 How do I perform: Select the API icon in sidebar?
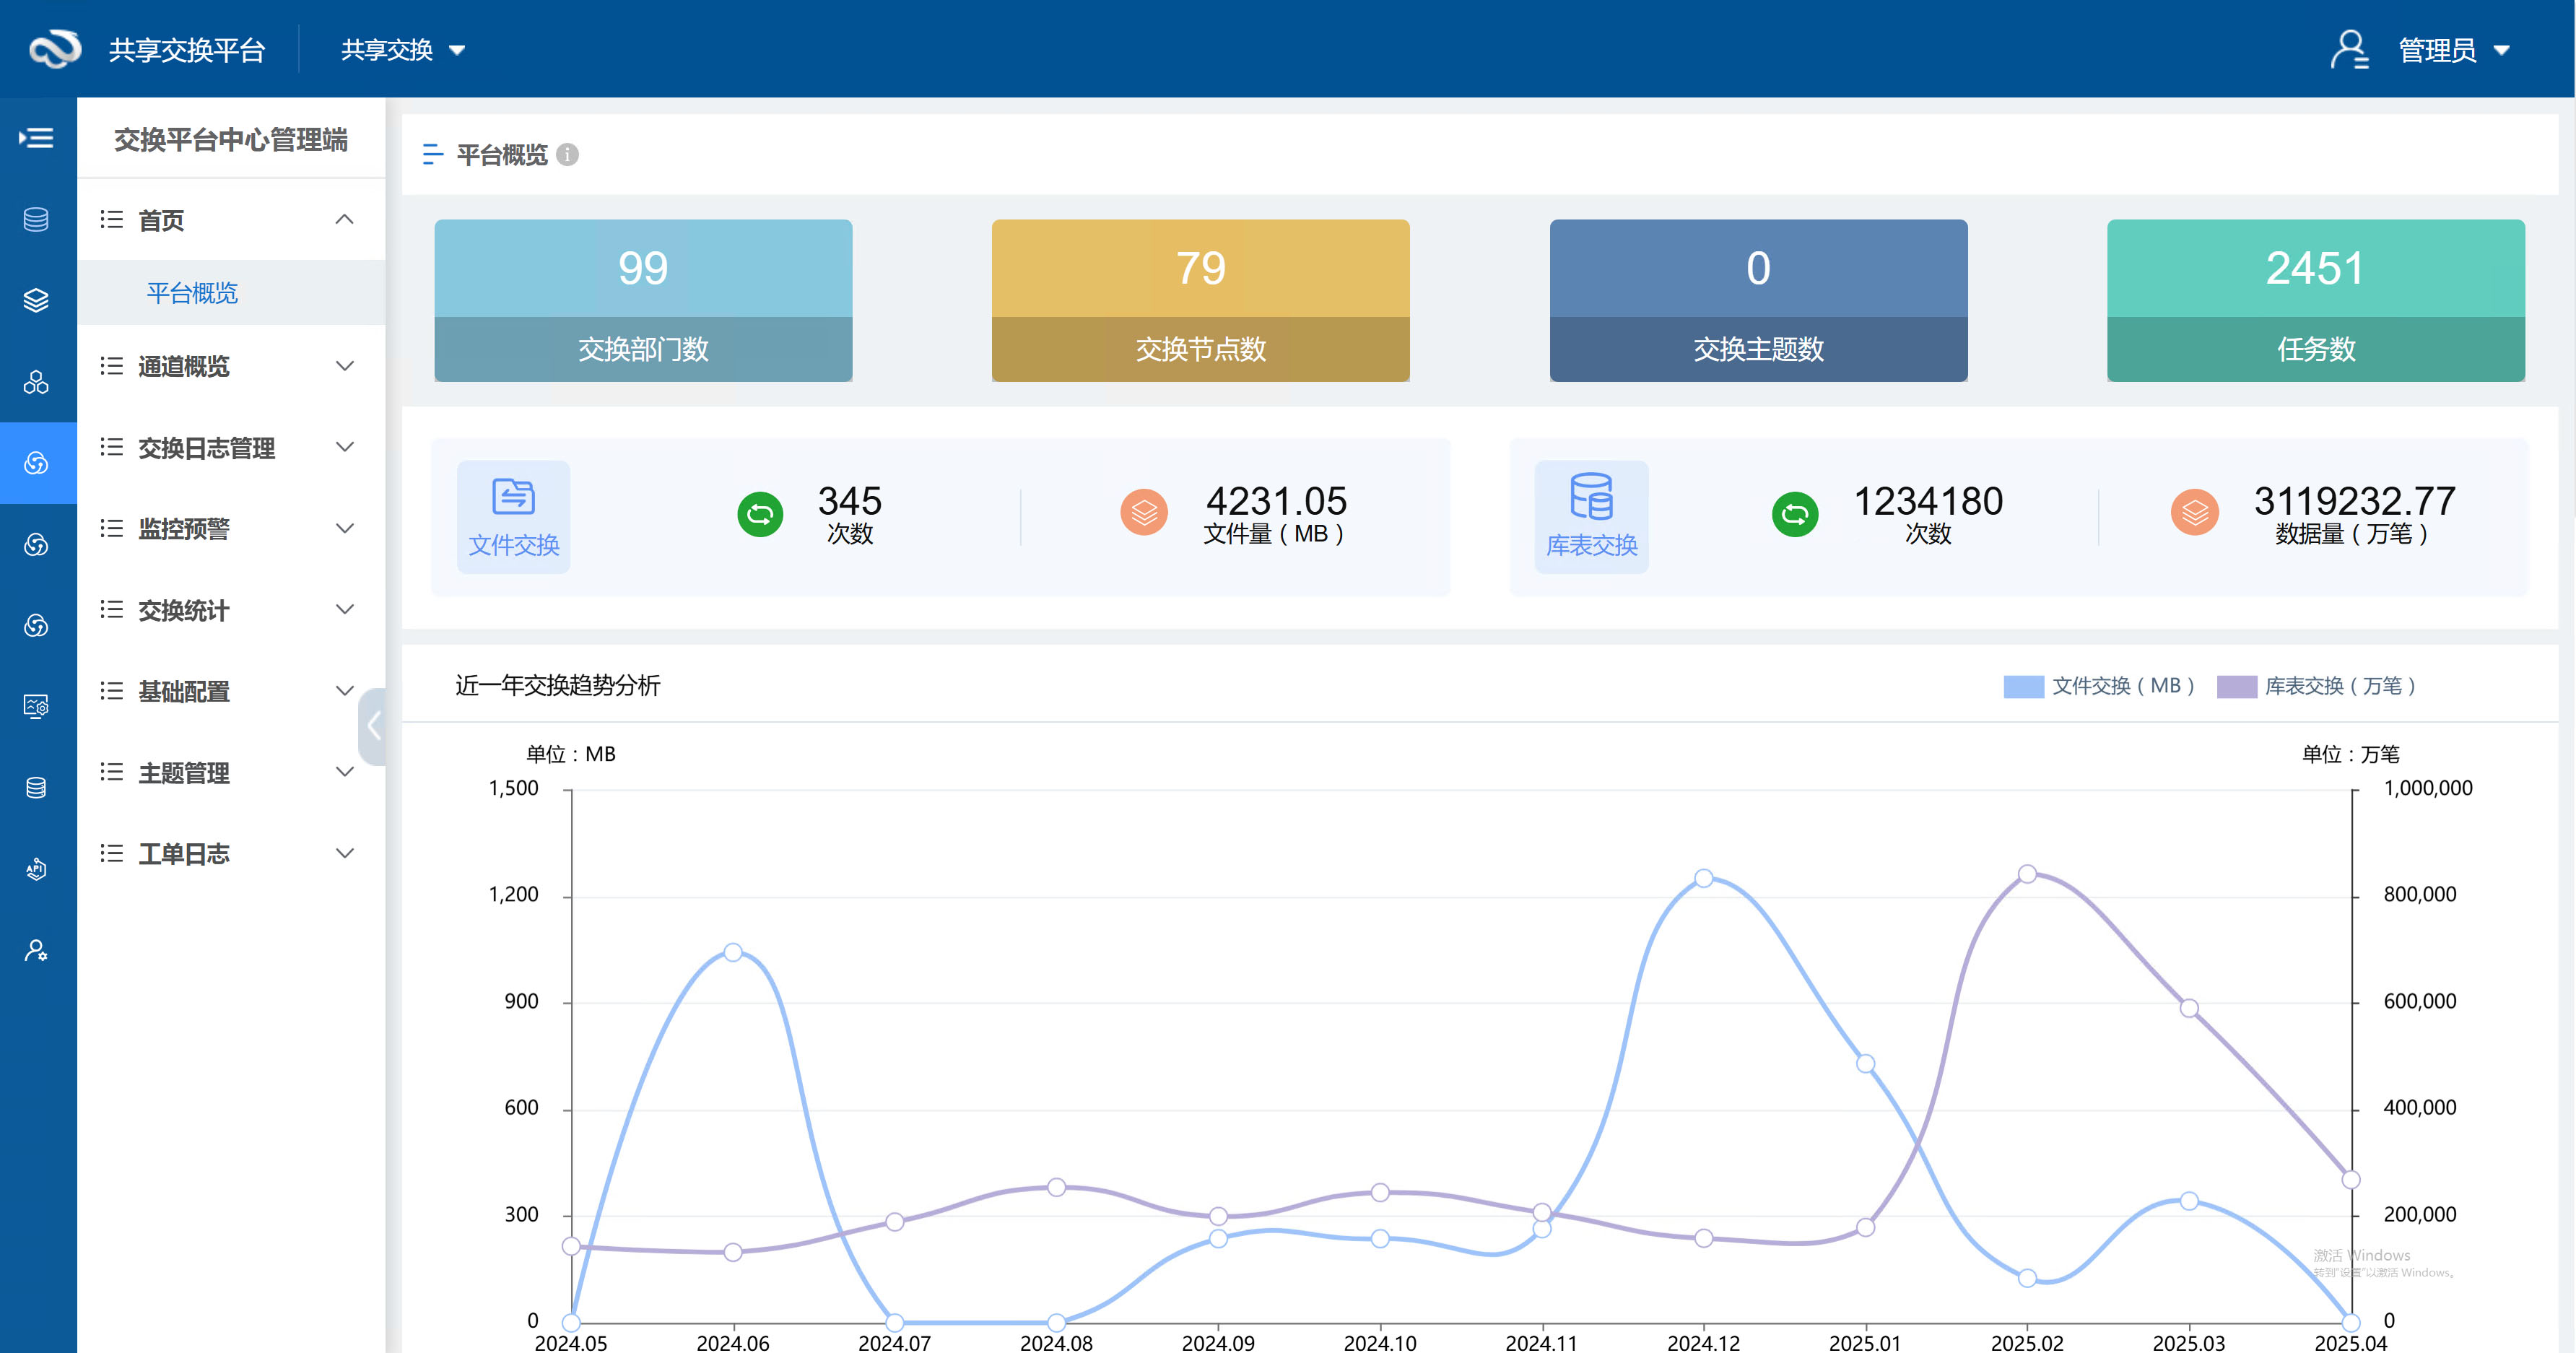[x=36, y=868]
